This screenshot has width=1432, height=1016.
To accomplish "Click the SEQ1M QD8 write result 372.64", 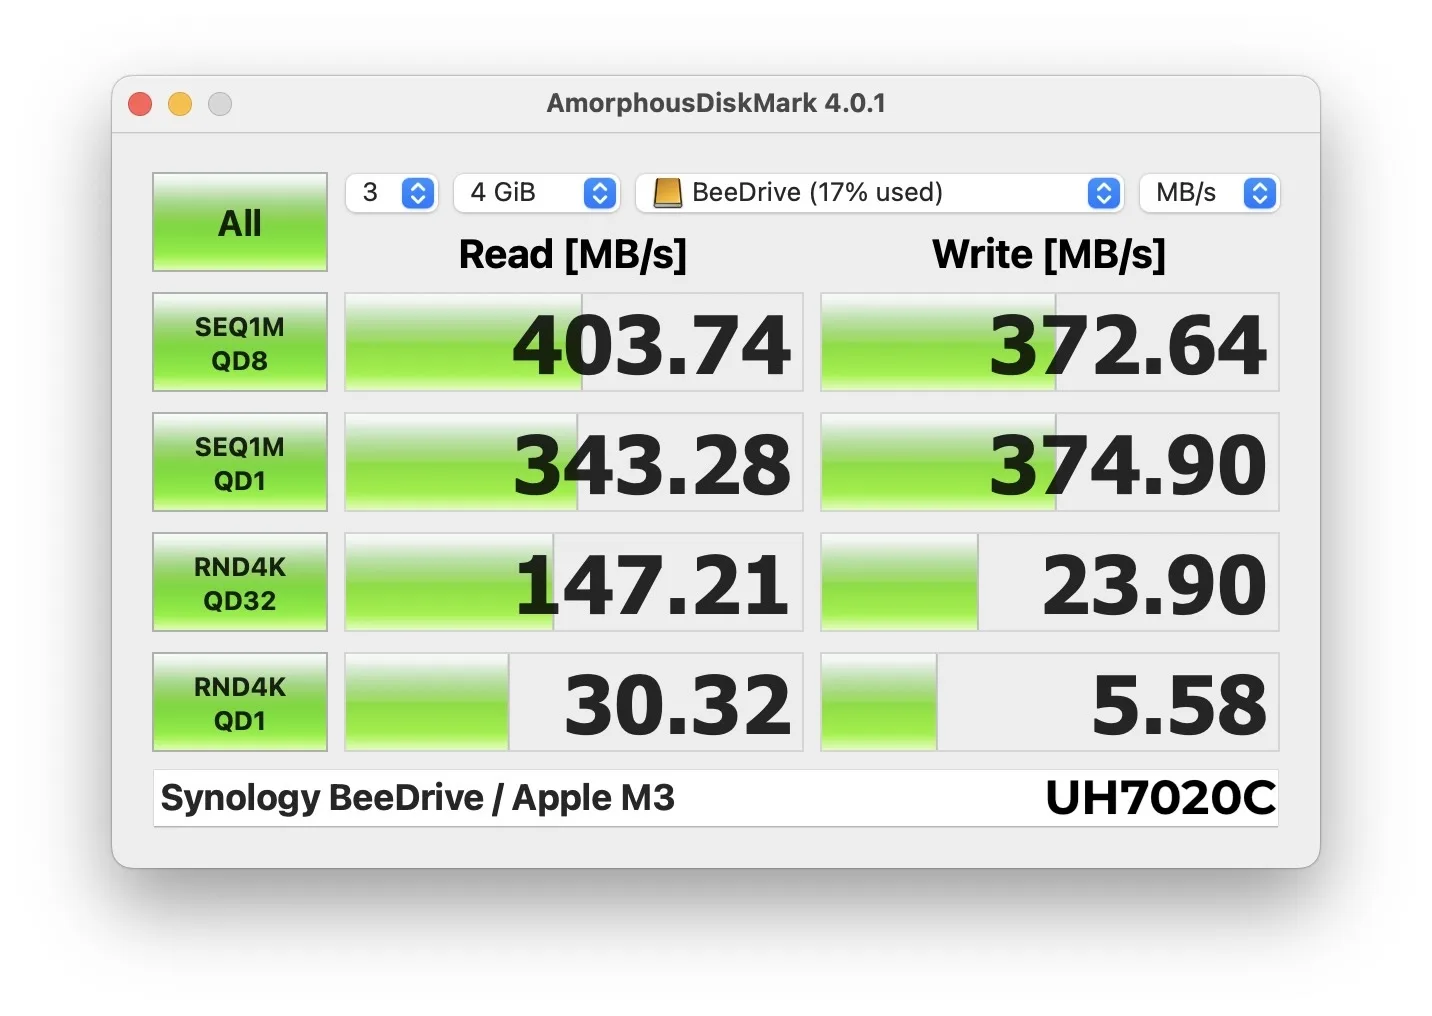I will coord(1050,342).
